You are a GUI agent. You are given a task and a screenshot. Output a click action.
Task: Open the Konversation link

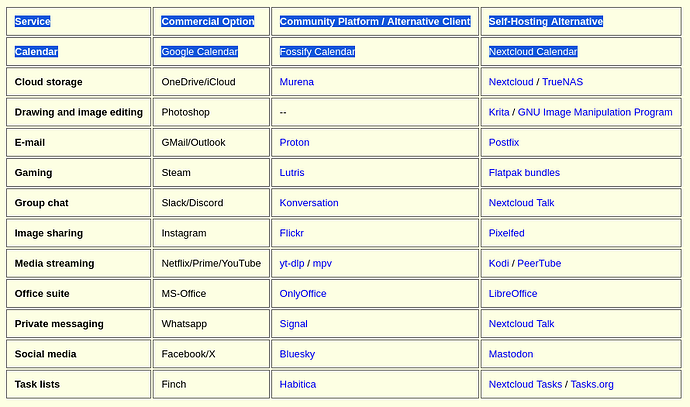309,203
